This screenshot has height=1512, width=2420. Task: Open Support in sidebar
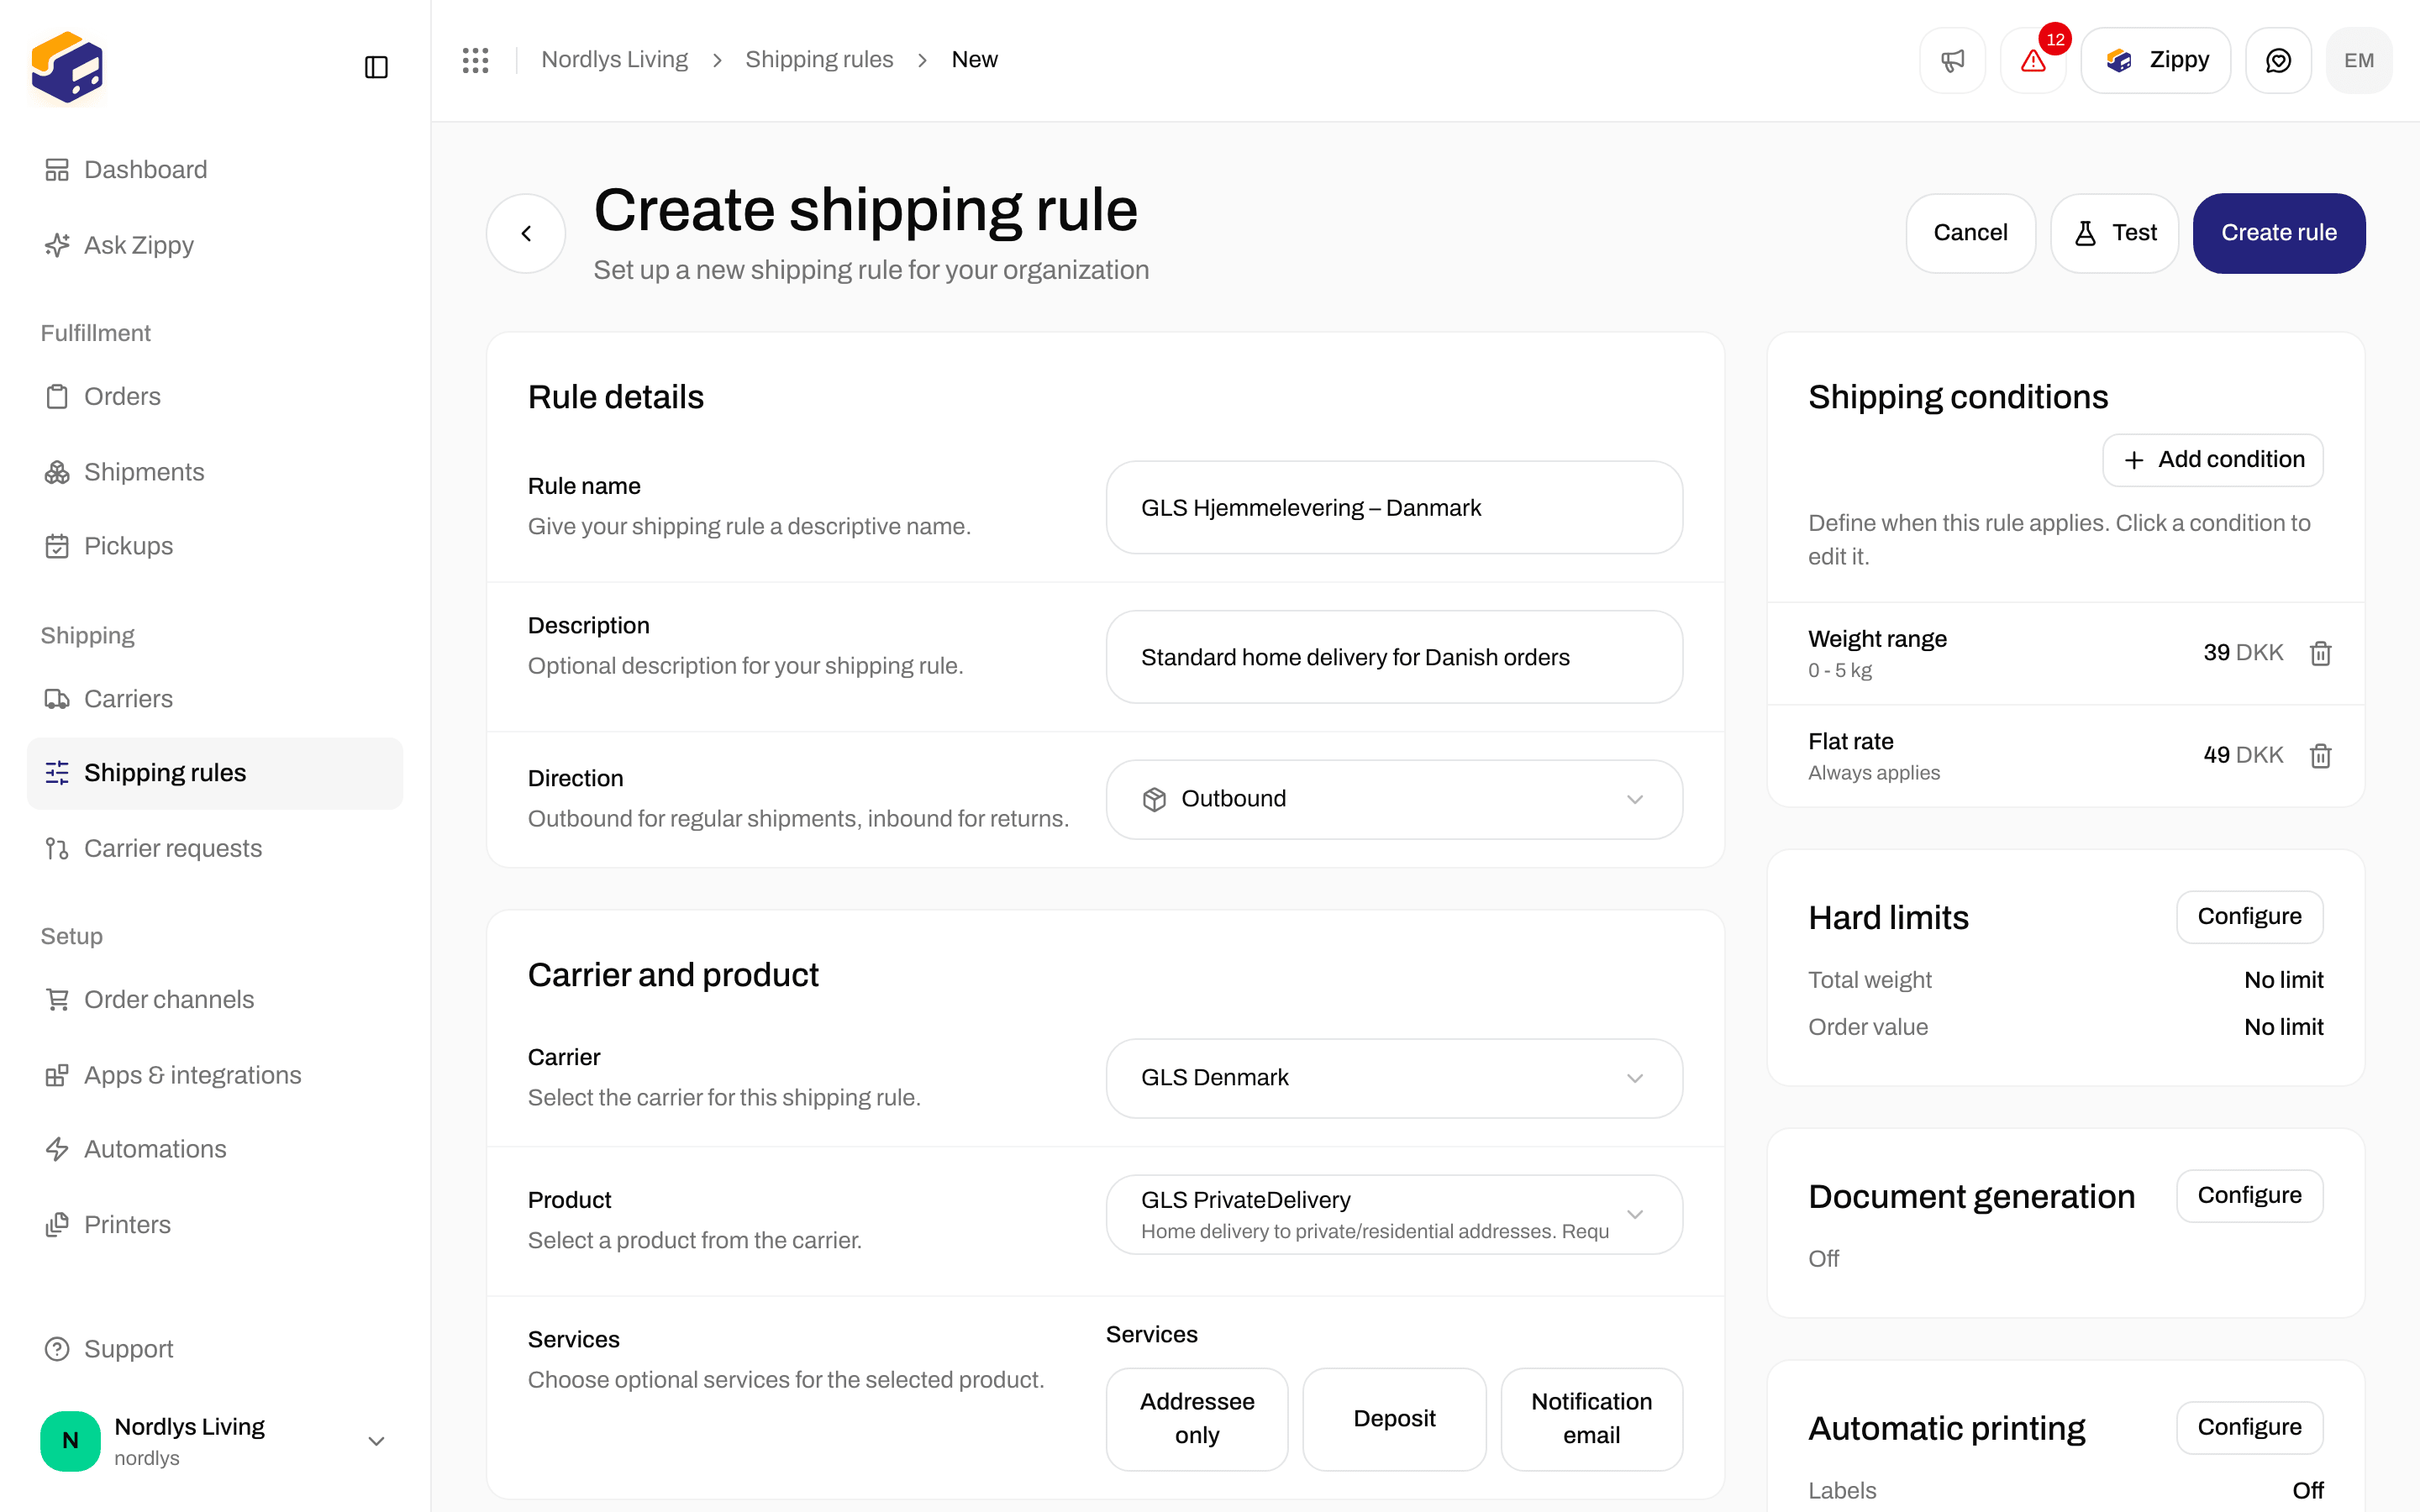pos(215,1350)
